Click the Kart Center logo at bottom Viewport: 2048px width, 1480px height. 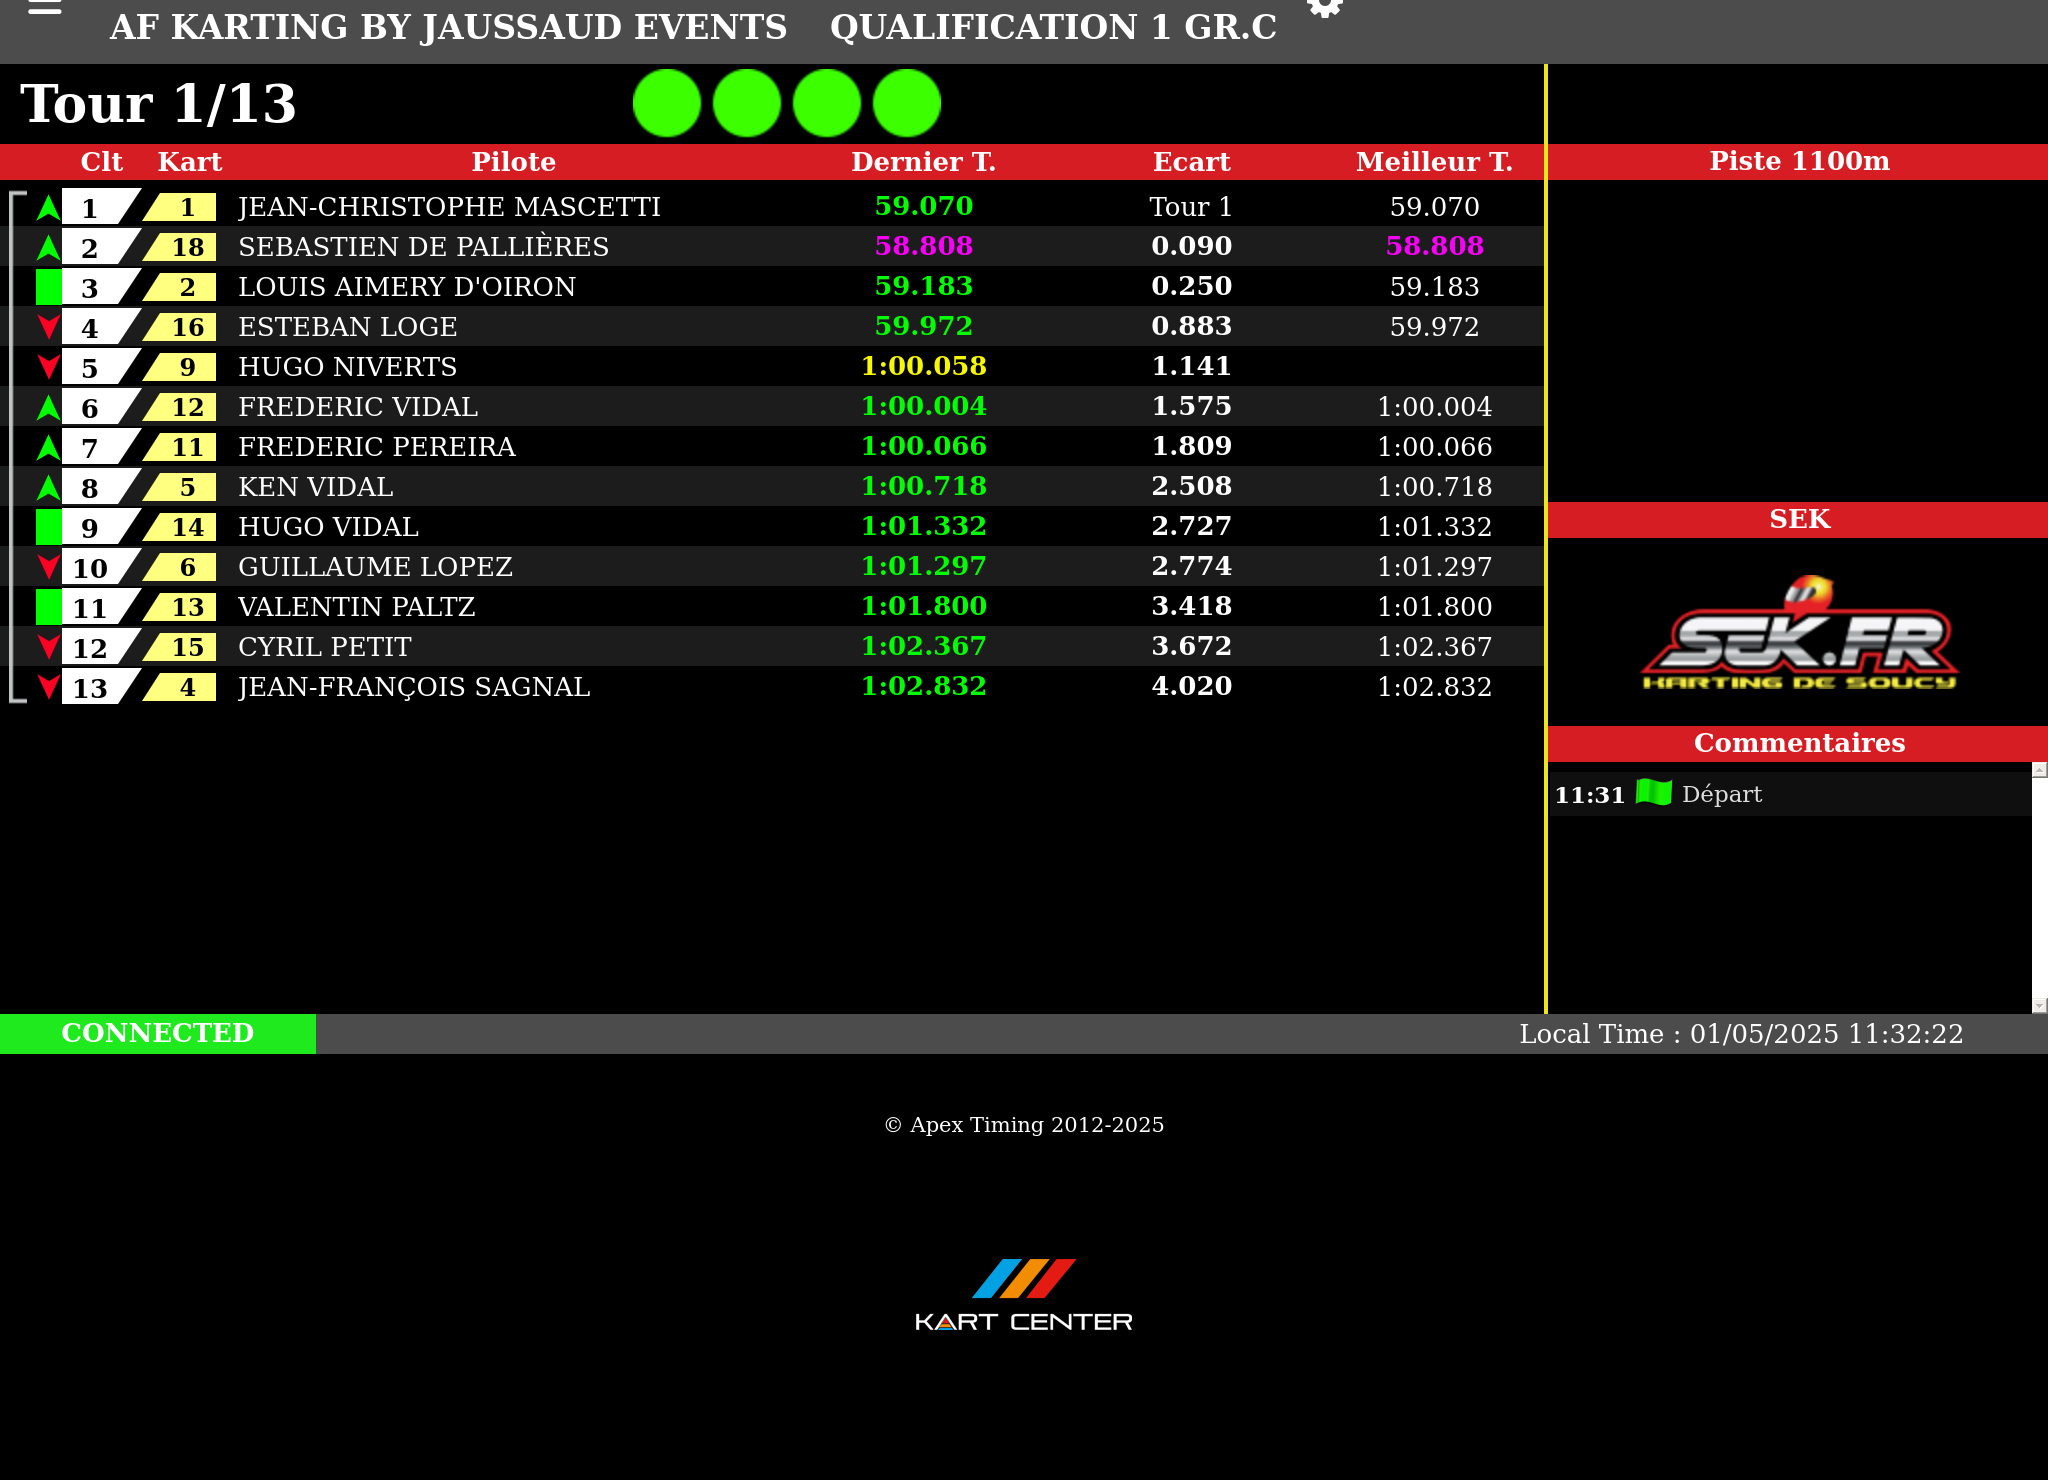click(1023, 1295)
